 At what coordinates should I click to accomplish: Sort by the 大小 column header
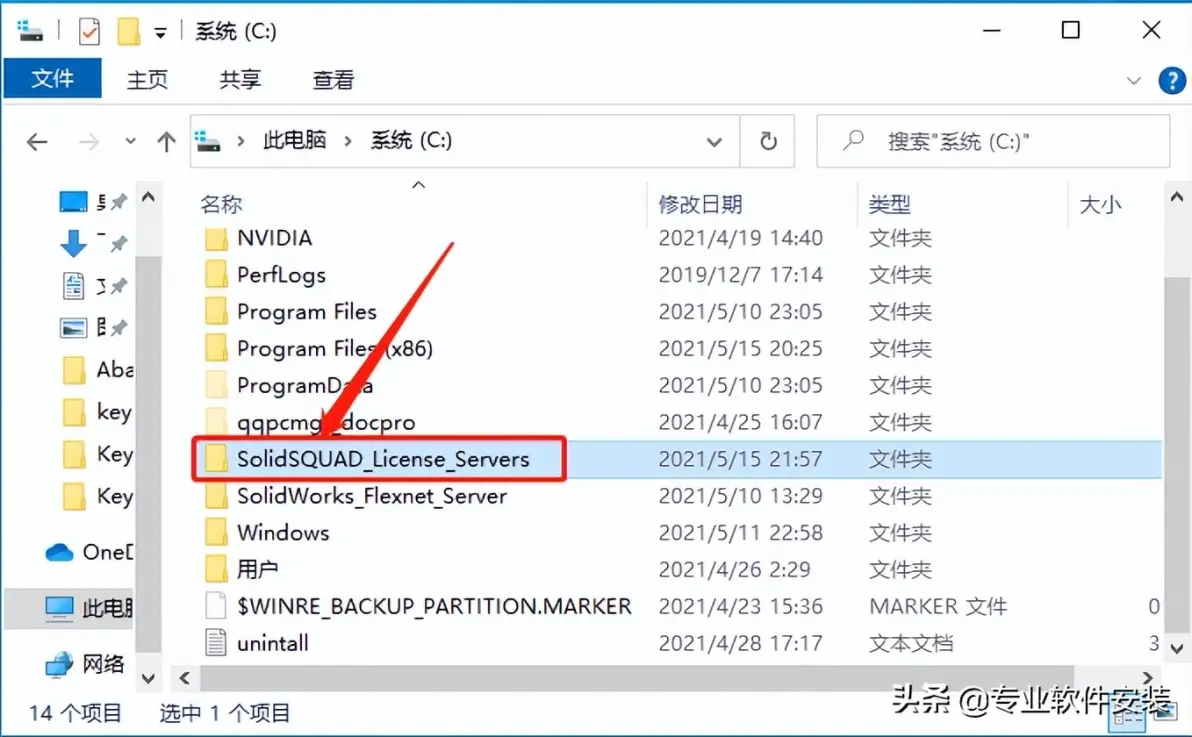pos(1100,204)
